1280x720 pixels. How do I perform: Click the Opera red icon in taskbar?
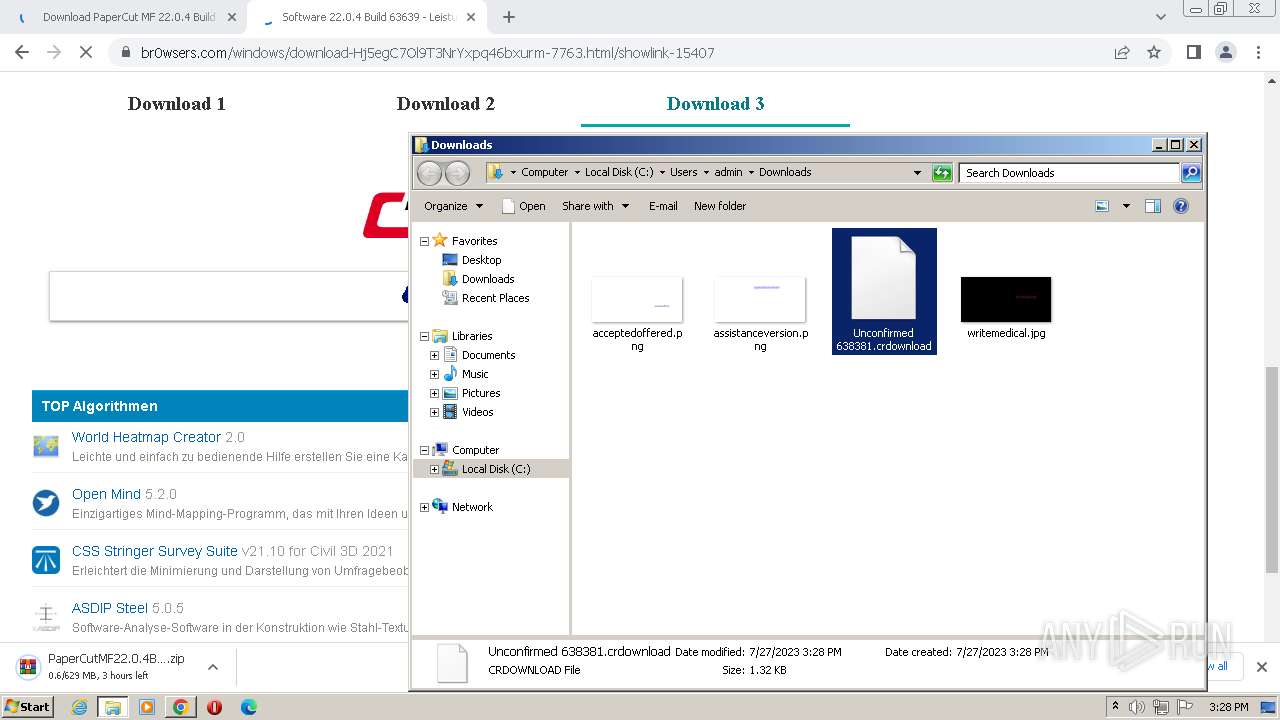point(214,707)
